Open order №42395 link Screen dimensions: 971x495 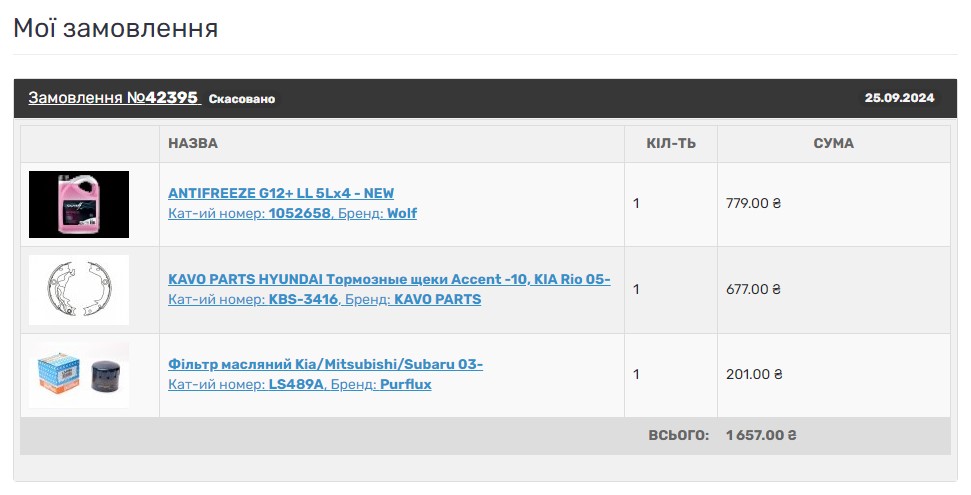pyautogui.click(x=114, y=98)
